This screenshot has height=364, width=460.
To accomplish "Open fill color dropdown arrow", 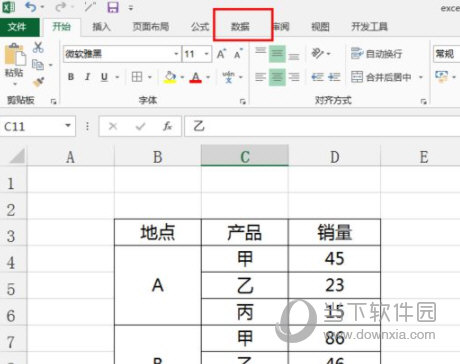I will (182, 77).
